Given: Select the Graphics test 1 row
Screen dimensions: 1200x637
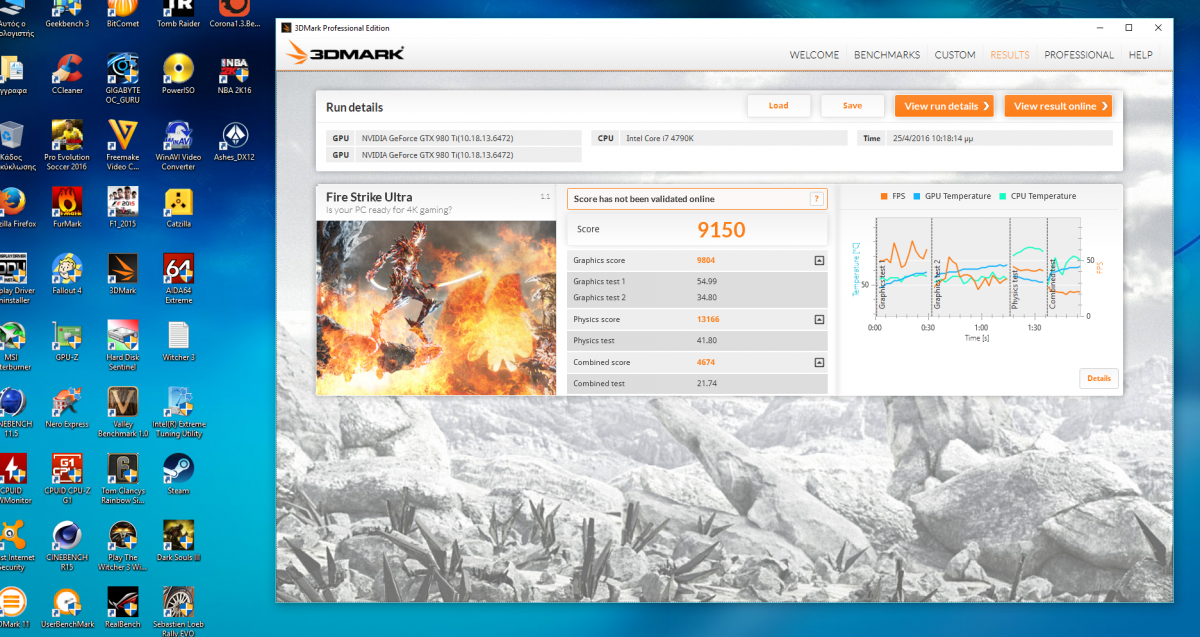Looking at the screenshot, I should coord(697,282).
